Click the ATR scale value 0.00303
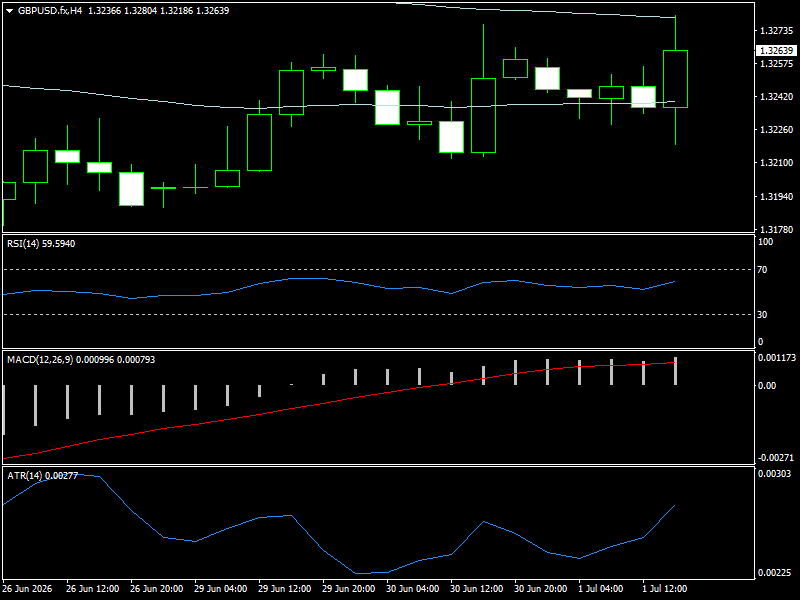 click(x=774, y=473)
